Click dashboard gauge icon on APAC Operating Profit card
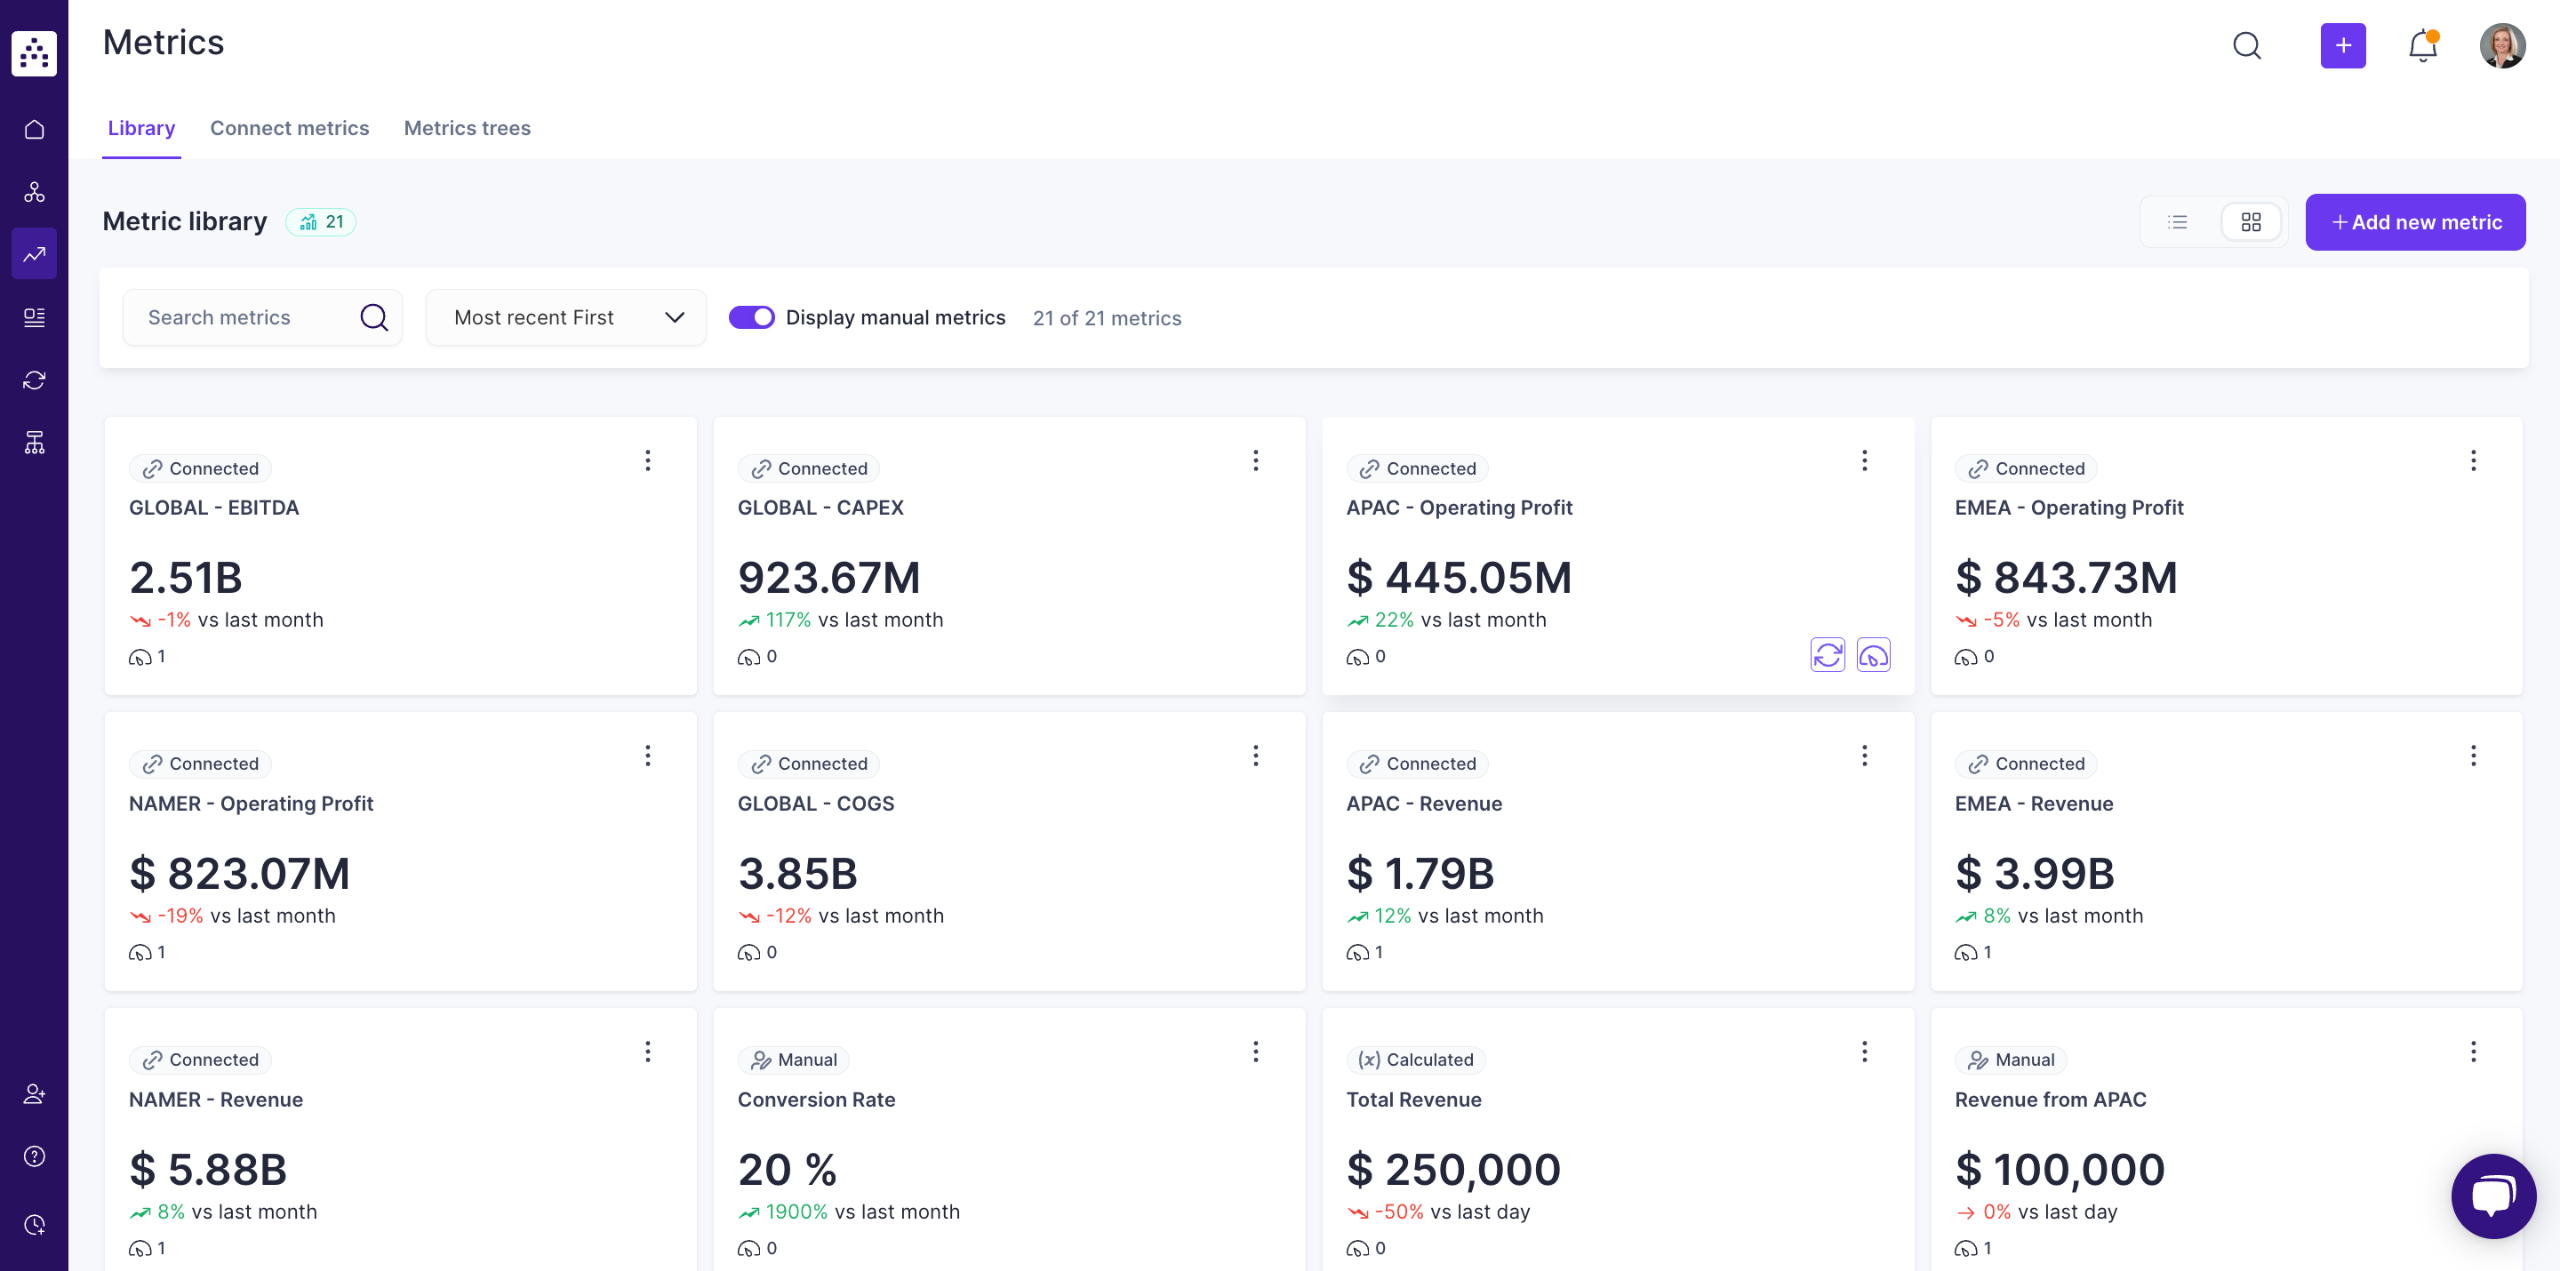This screenshot has width=2560, height=1271. coord(1873,655)
